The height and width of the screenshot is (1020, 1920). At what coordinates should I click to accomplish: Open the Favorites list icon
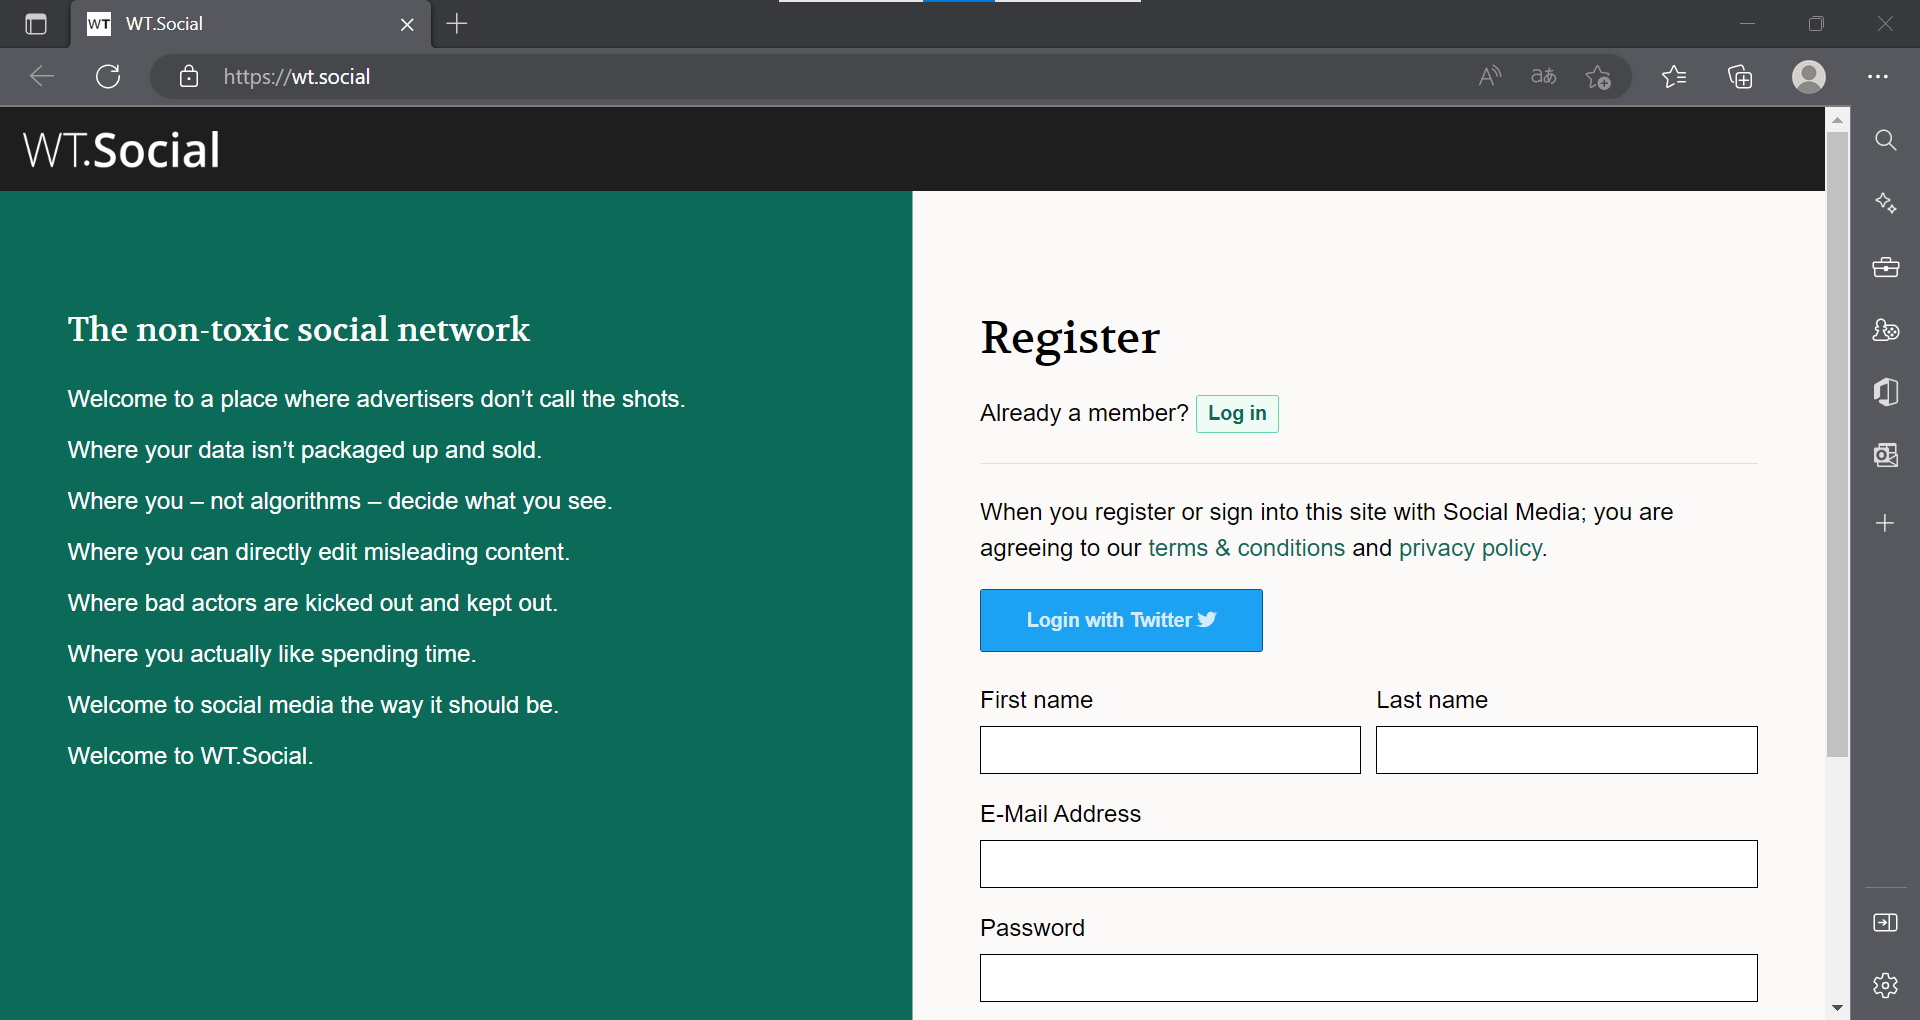point(1674,76)
